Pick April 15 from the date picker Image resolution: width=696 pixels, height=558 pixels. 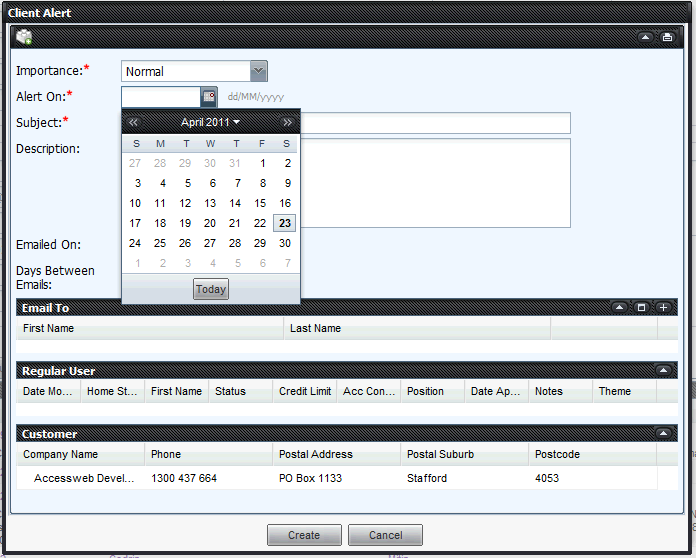point(260,203)
